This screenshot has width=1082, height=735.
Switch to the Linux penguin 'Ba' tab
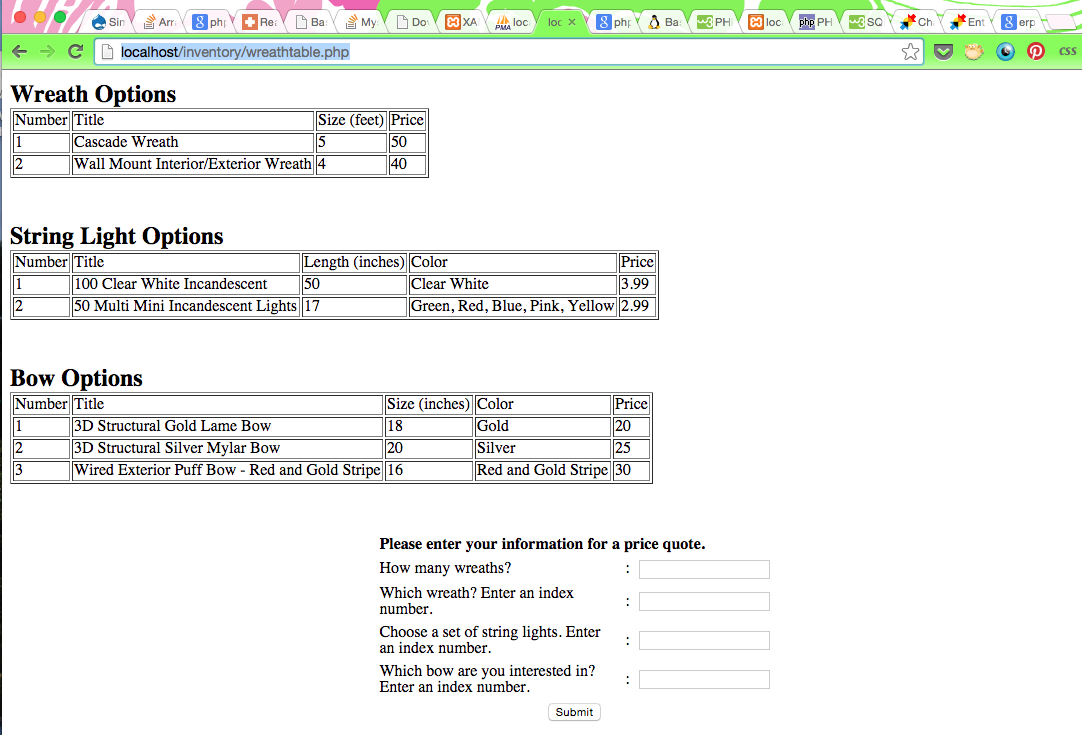664,22
